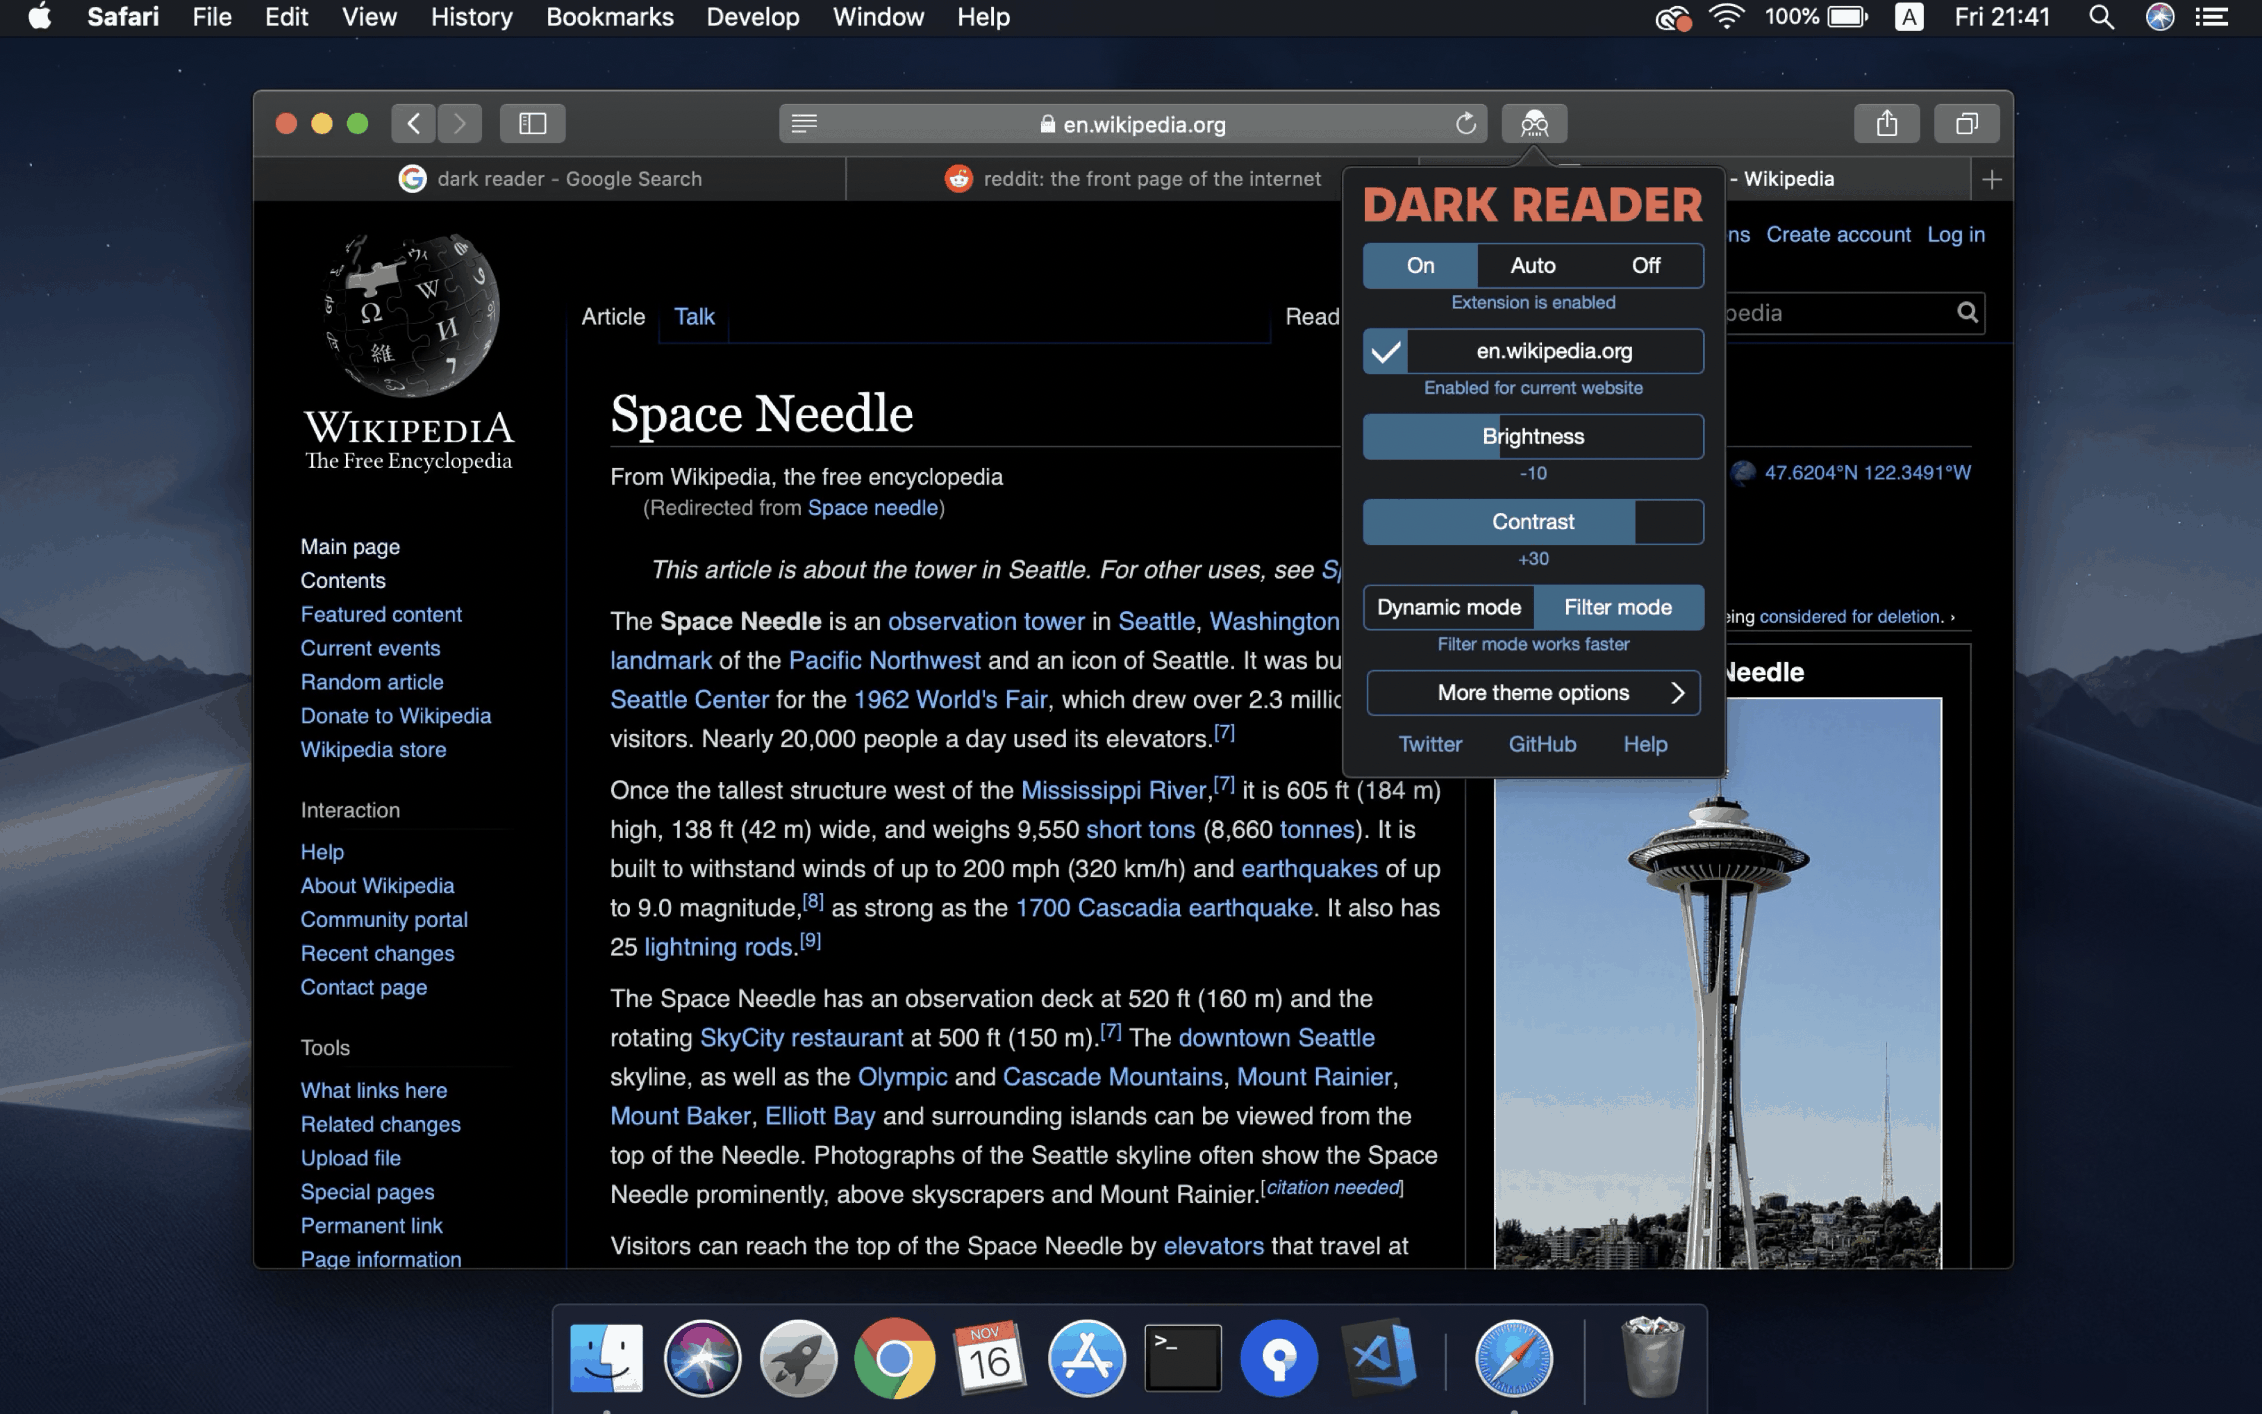The height and width of the screenshot is (1414, 2262).
Task: Open Spotlight Search in menu bar
Action: 2102,18
